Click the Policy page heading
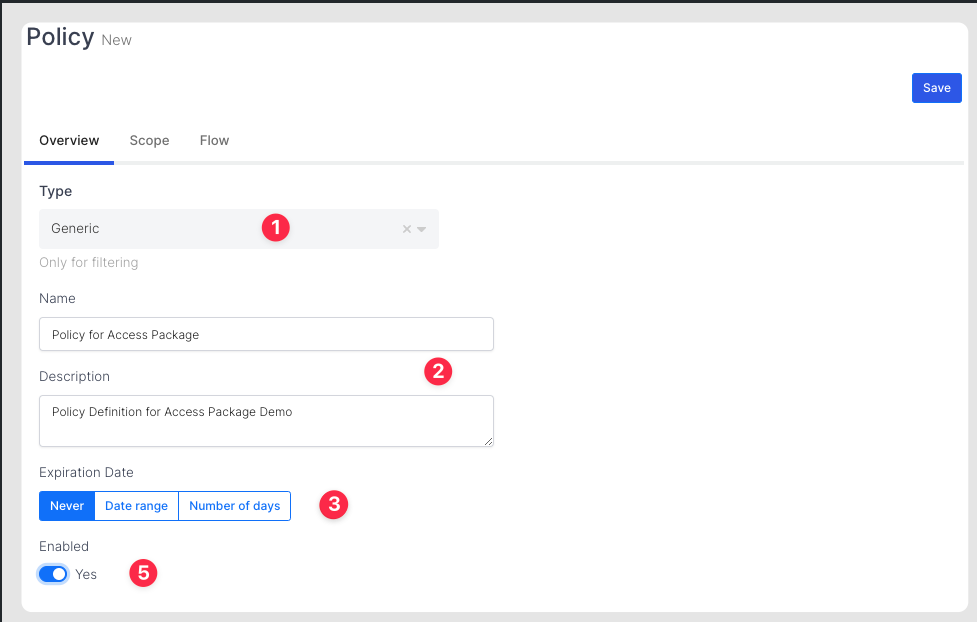This screenshot has height=622, width=977. pyautogui.click(x=60, y=37)
